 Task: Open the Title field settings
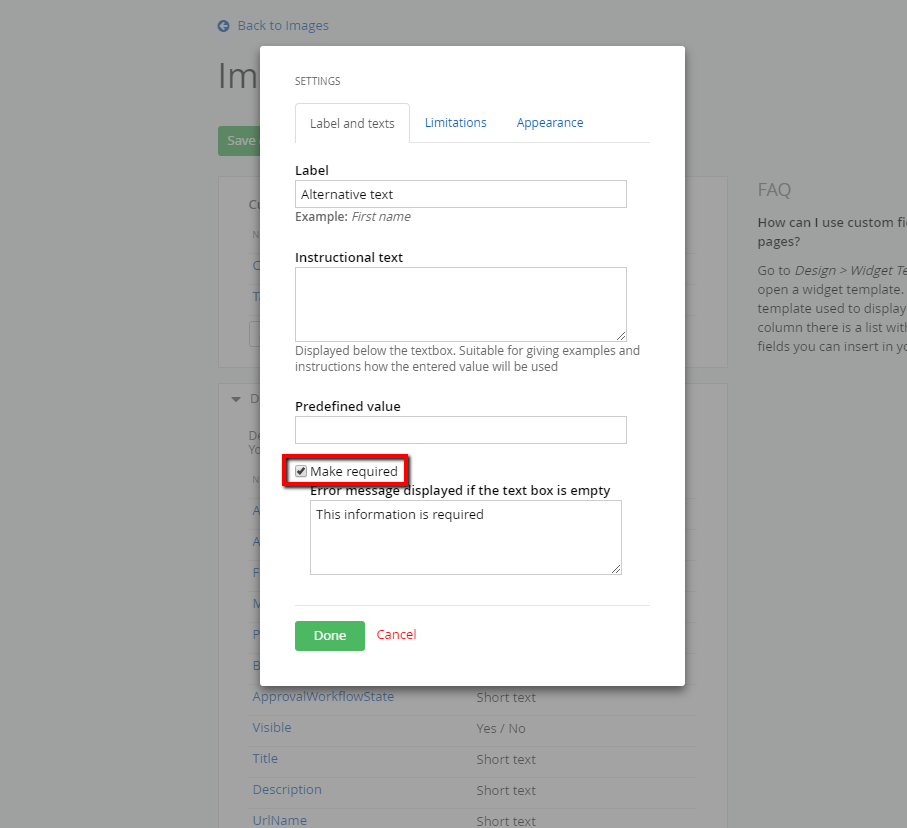264,758
